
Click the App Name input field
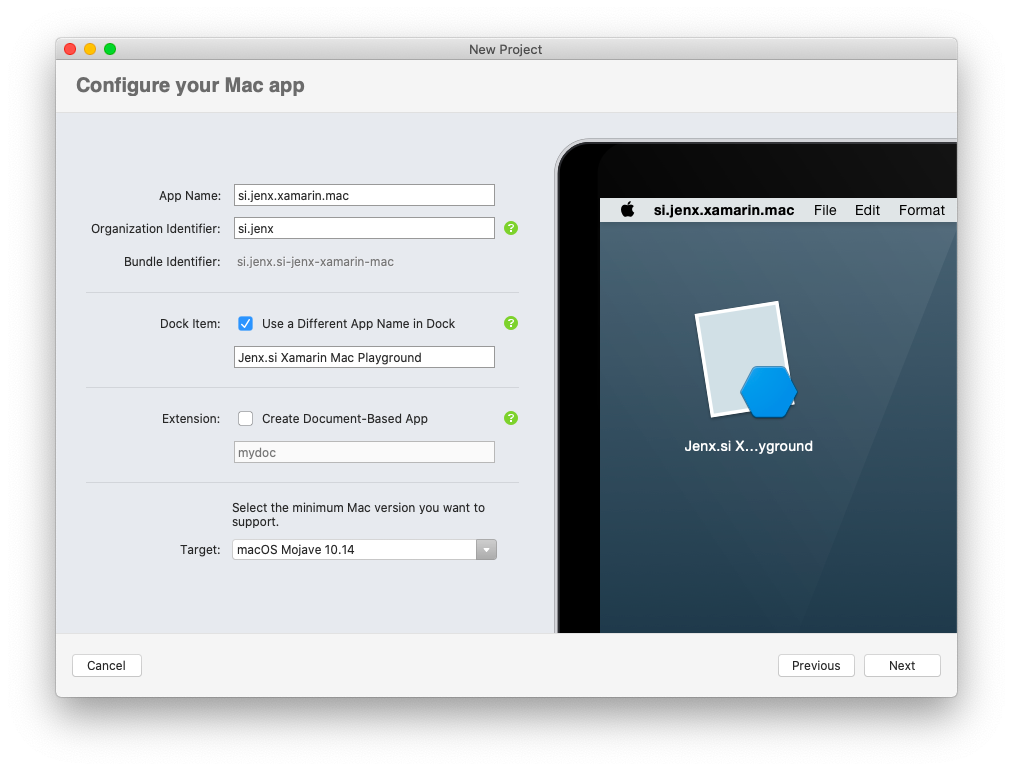tap(364, 195)
